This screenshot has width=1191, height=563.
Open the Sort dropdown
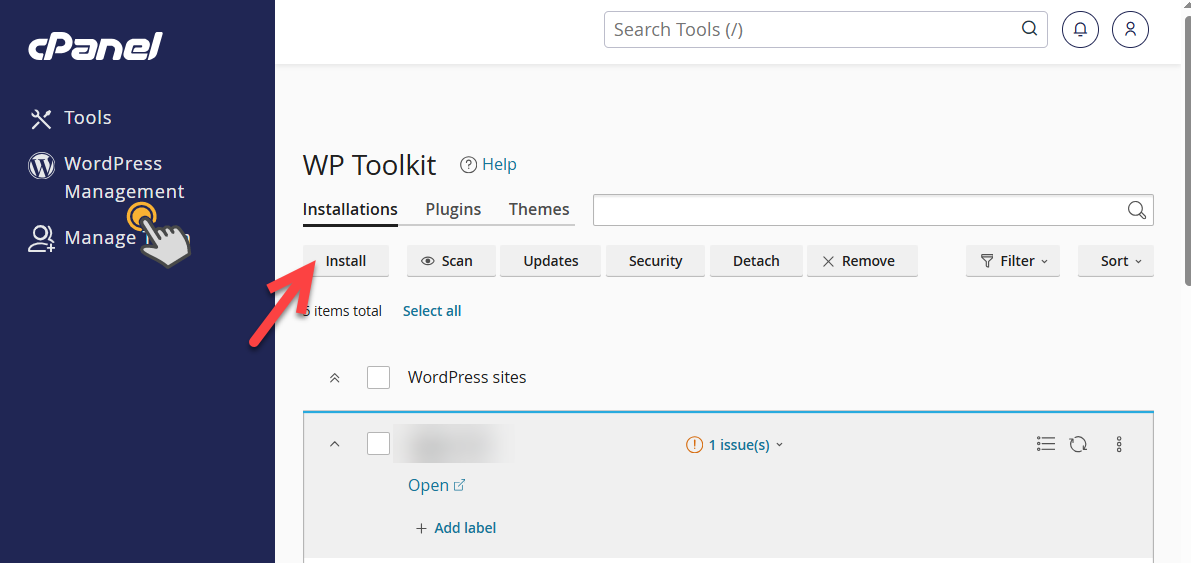click(x=1116, y=261)
